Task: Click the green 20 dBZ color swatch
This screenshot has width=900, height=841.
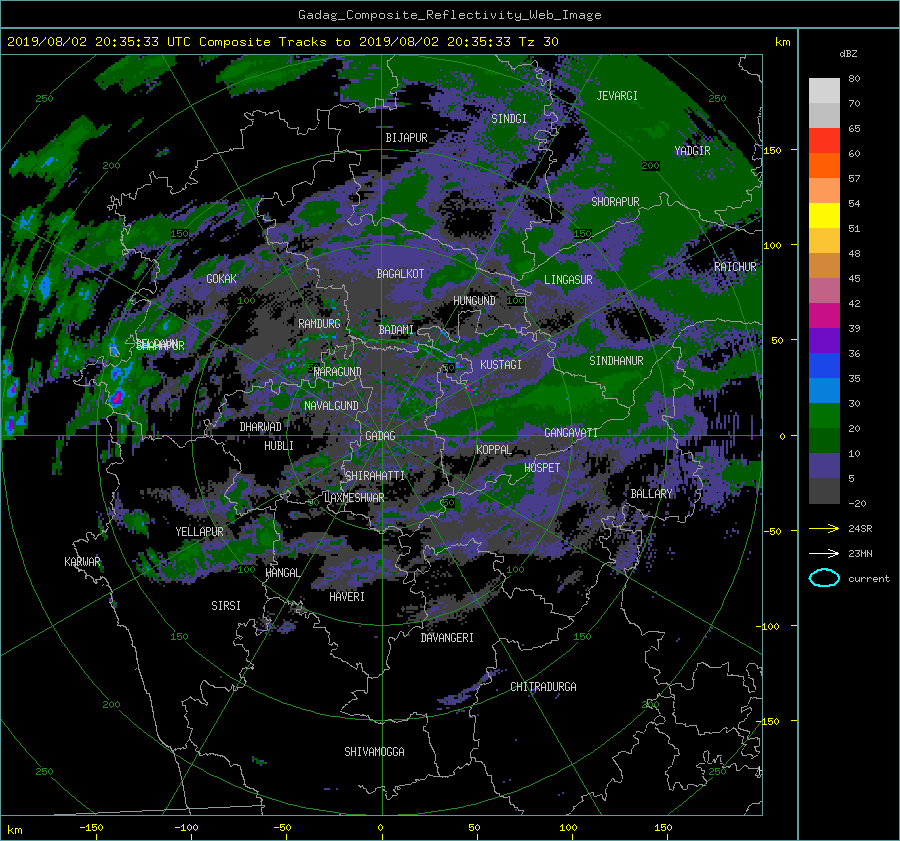Action: pos(824,415)
